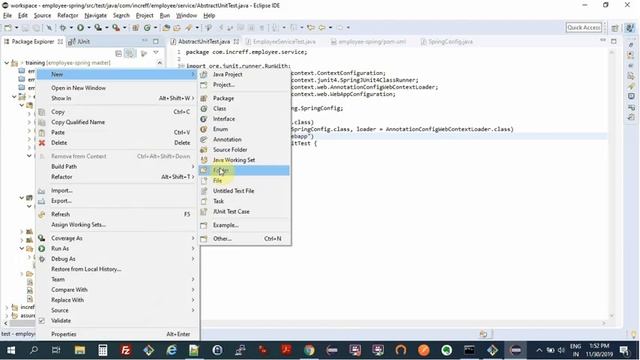Viewport: 640px width, 360px height.
Task: Click Properties in the context menu
Action: point(118,334)
